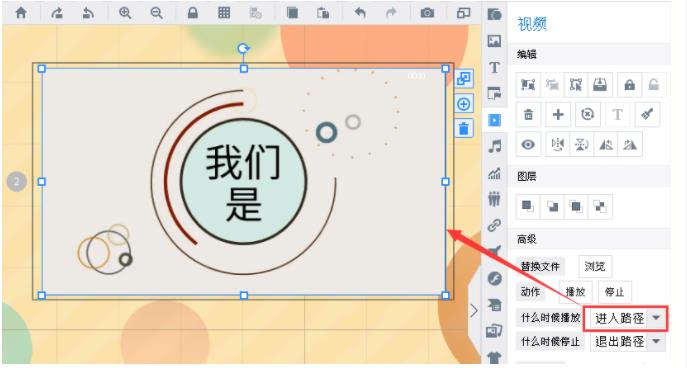The image size is (687, 368).
Task: Open the 退出路径 stop timing dropdown
Action: click(x=627, y=341)
